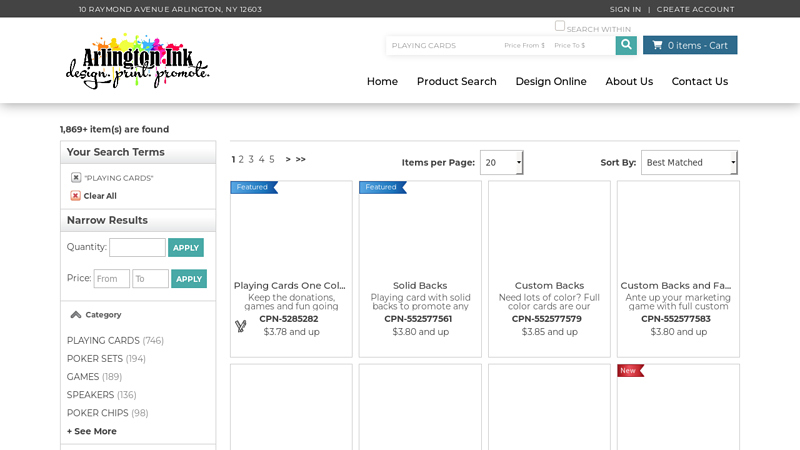
Task: Click the Create Account link
Action: [695, 9]
